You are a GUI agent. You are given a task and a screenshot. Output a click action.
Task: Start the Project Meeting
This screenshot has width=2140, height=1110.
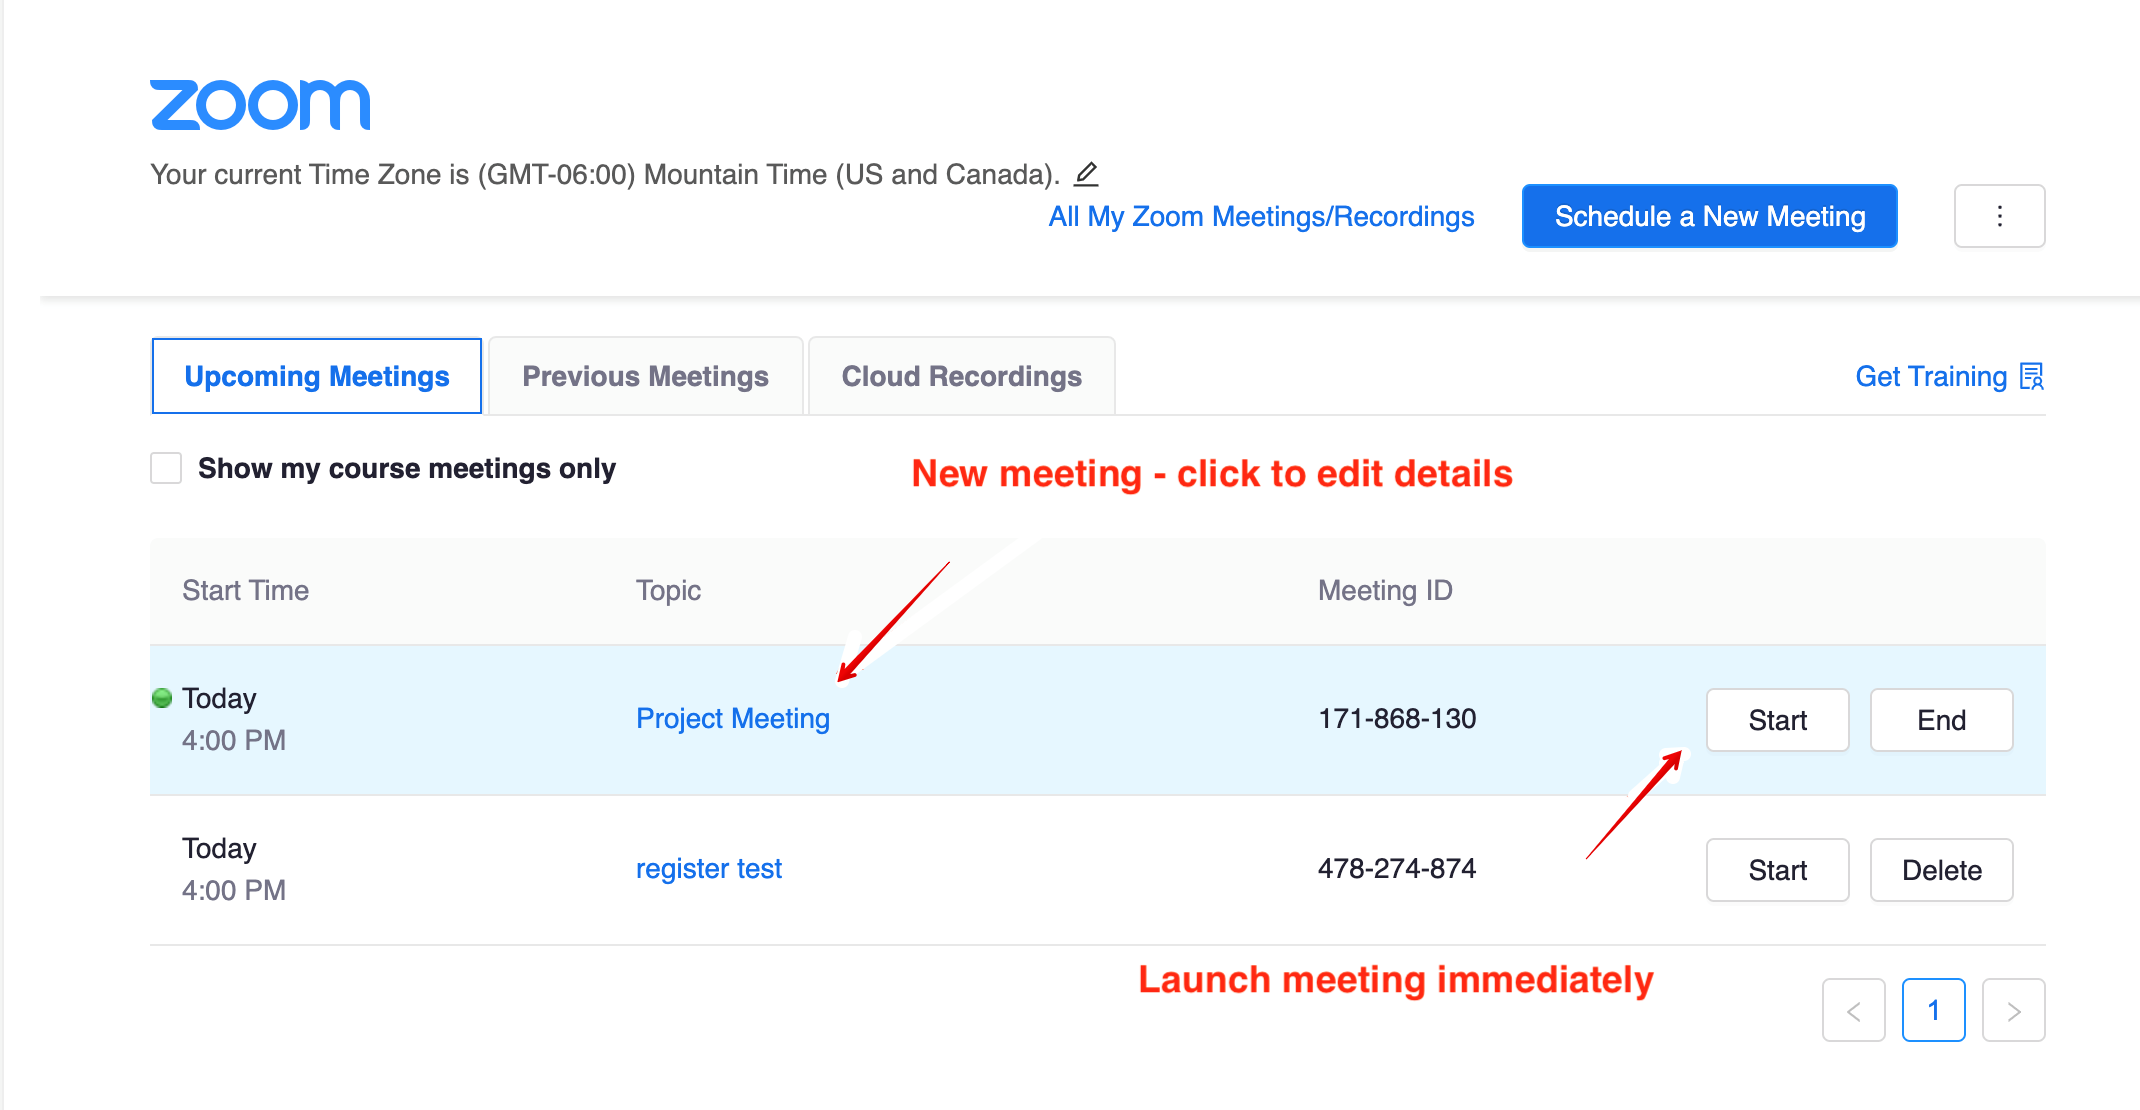pos(1777,720)
